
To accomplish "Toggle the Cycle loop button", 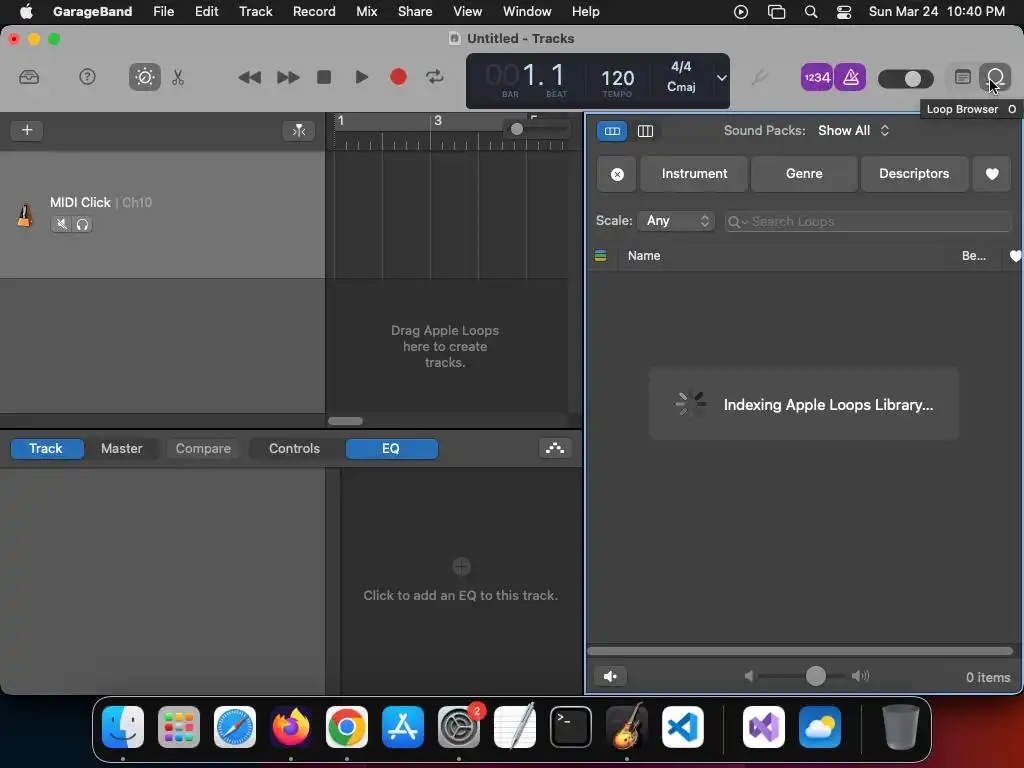I will pos(434,77).
